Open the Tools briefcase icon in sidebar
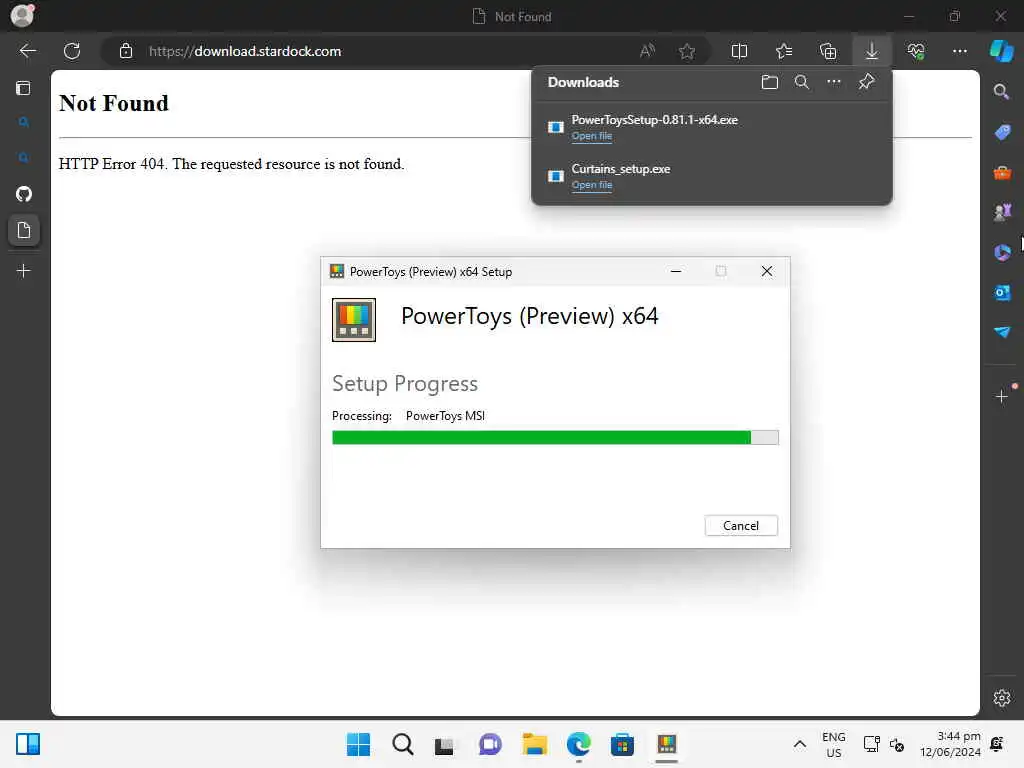This screenshot has width=1024, height=768. pos(1002,172)
